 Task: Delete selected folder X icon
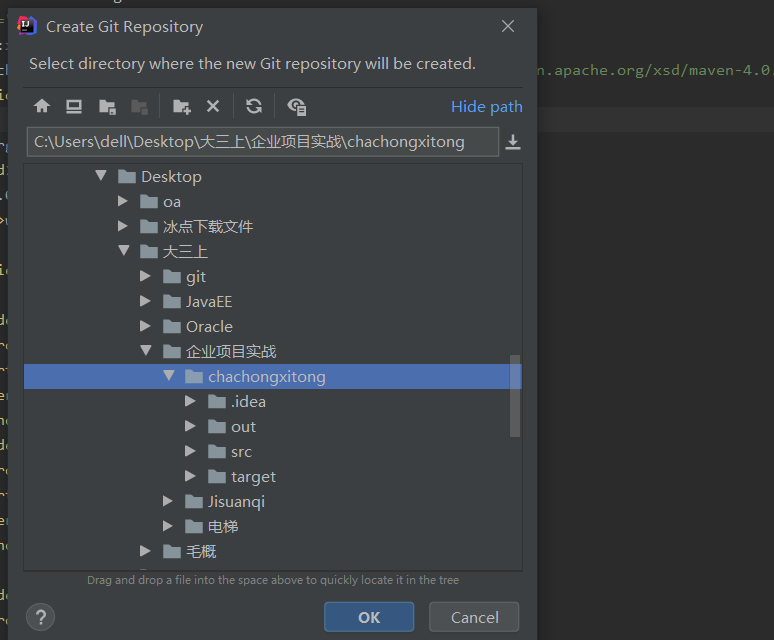tap(213, 106)
